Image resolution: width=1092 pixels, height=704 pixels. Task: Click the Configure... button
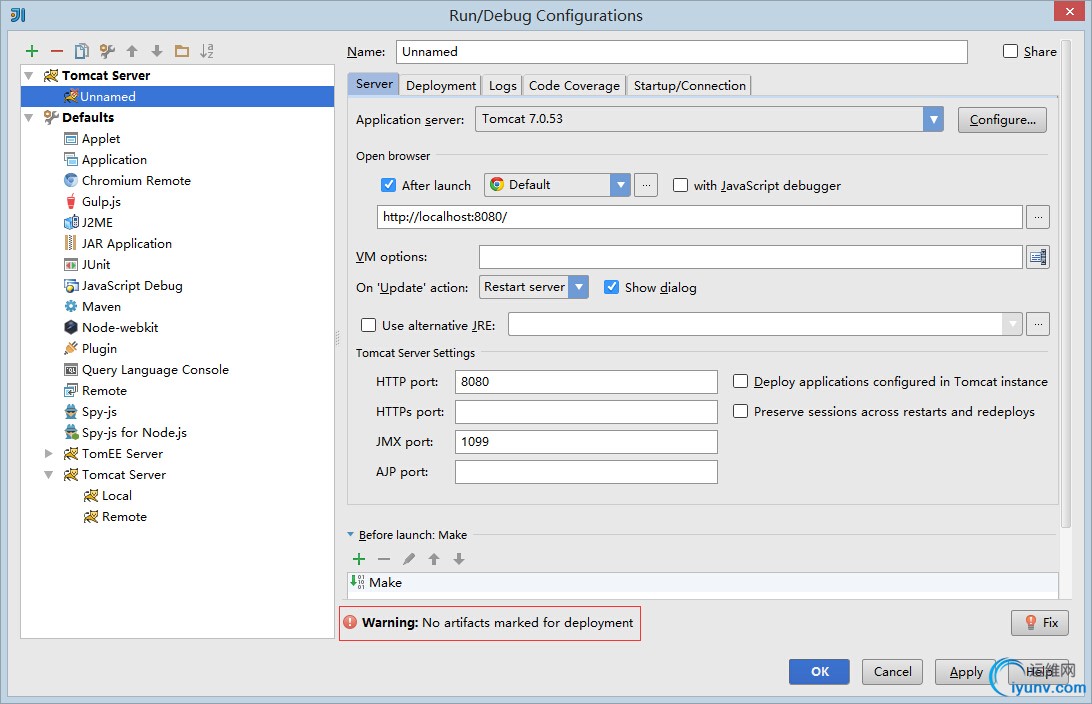(1002, 120)
